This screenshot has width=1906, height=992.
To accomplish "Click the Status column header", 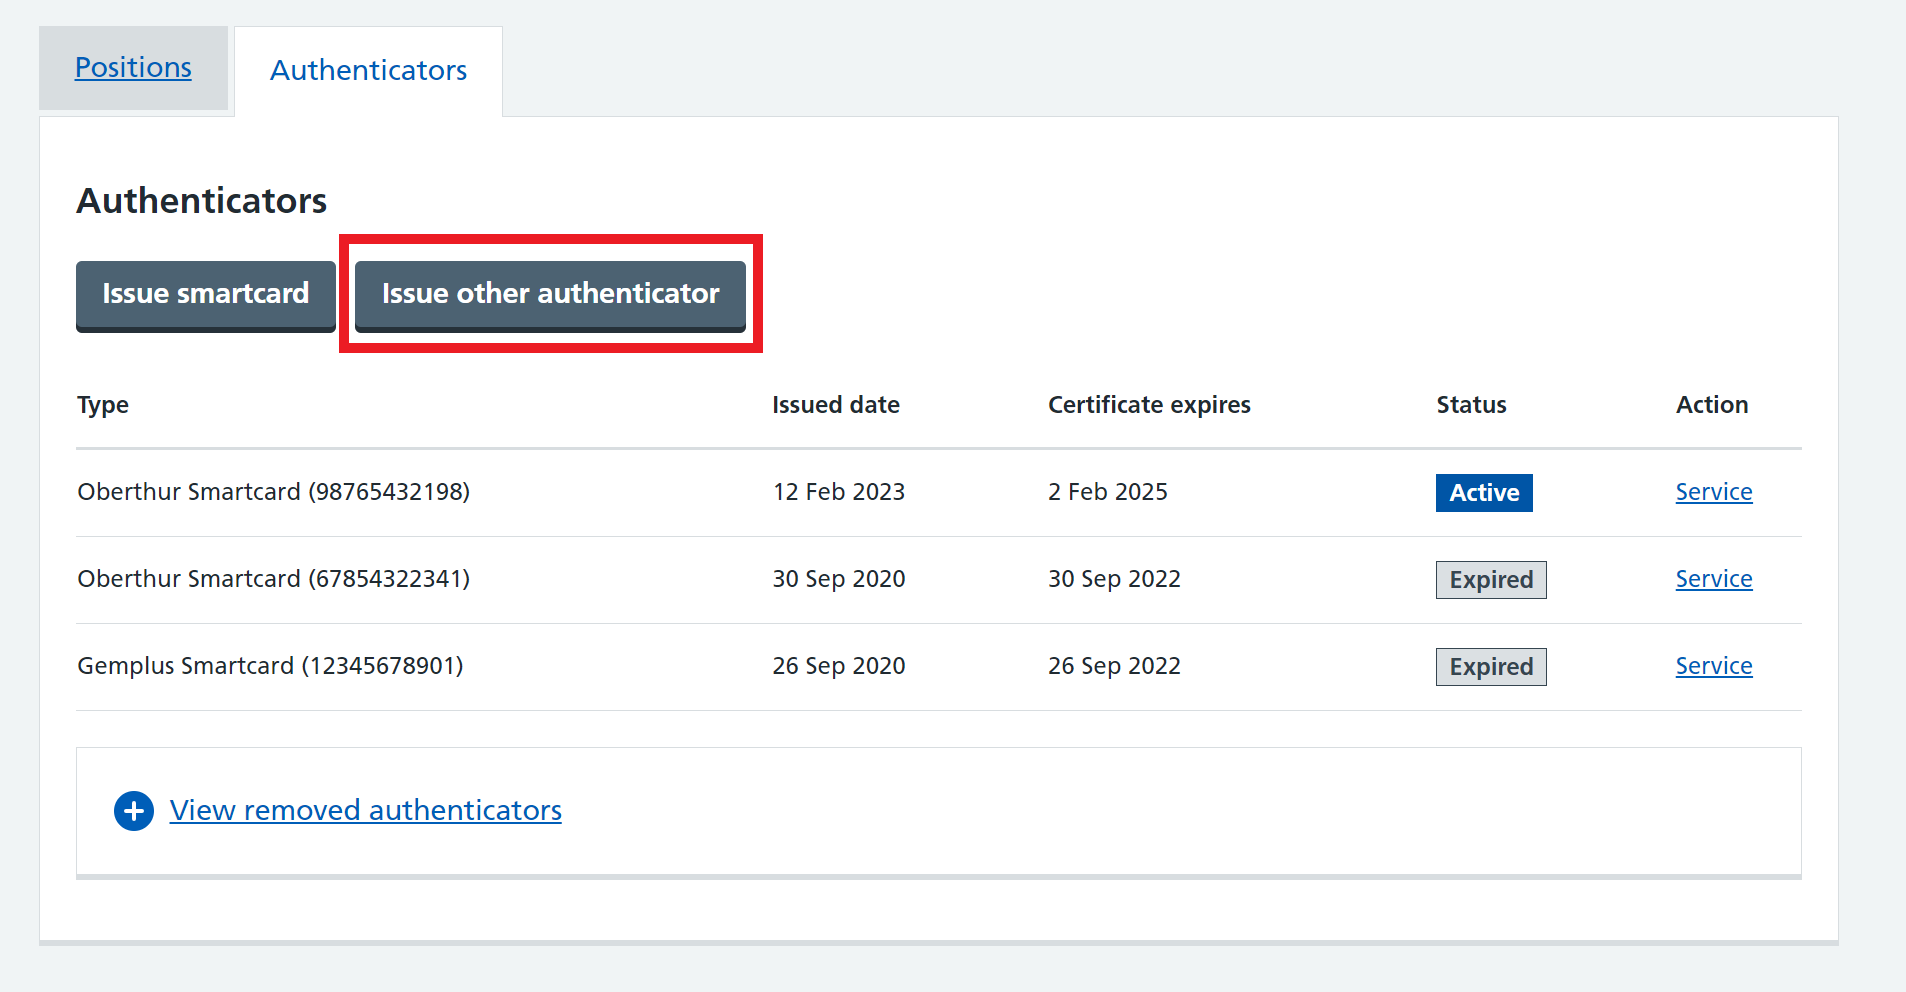I will [1471, 405].
